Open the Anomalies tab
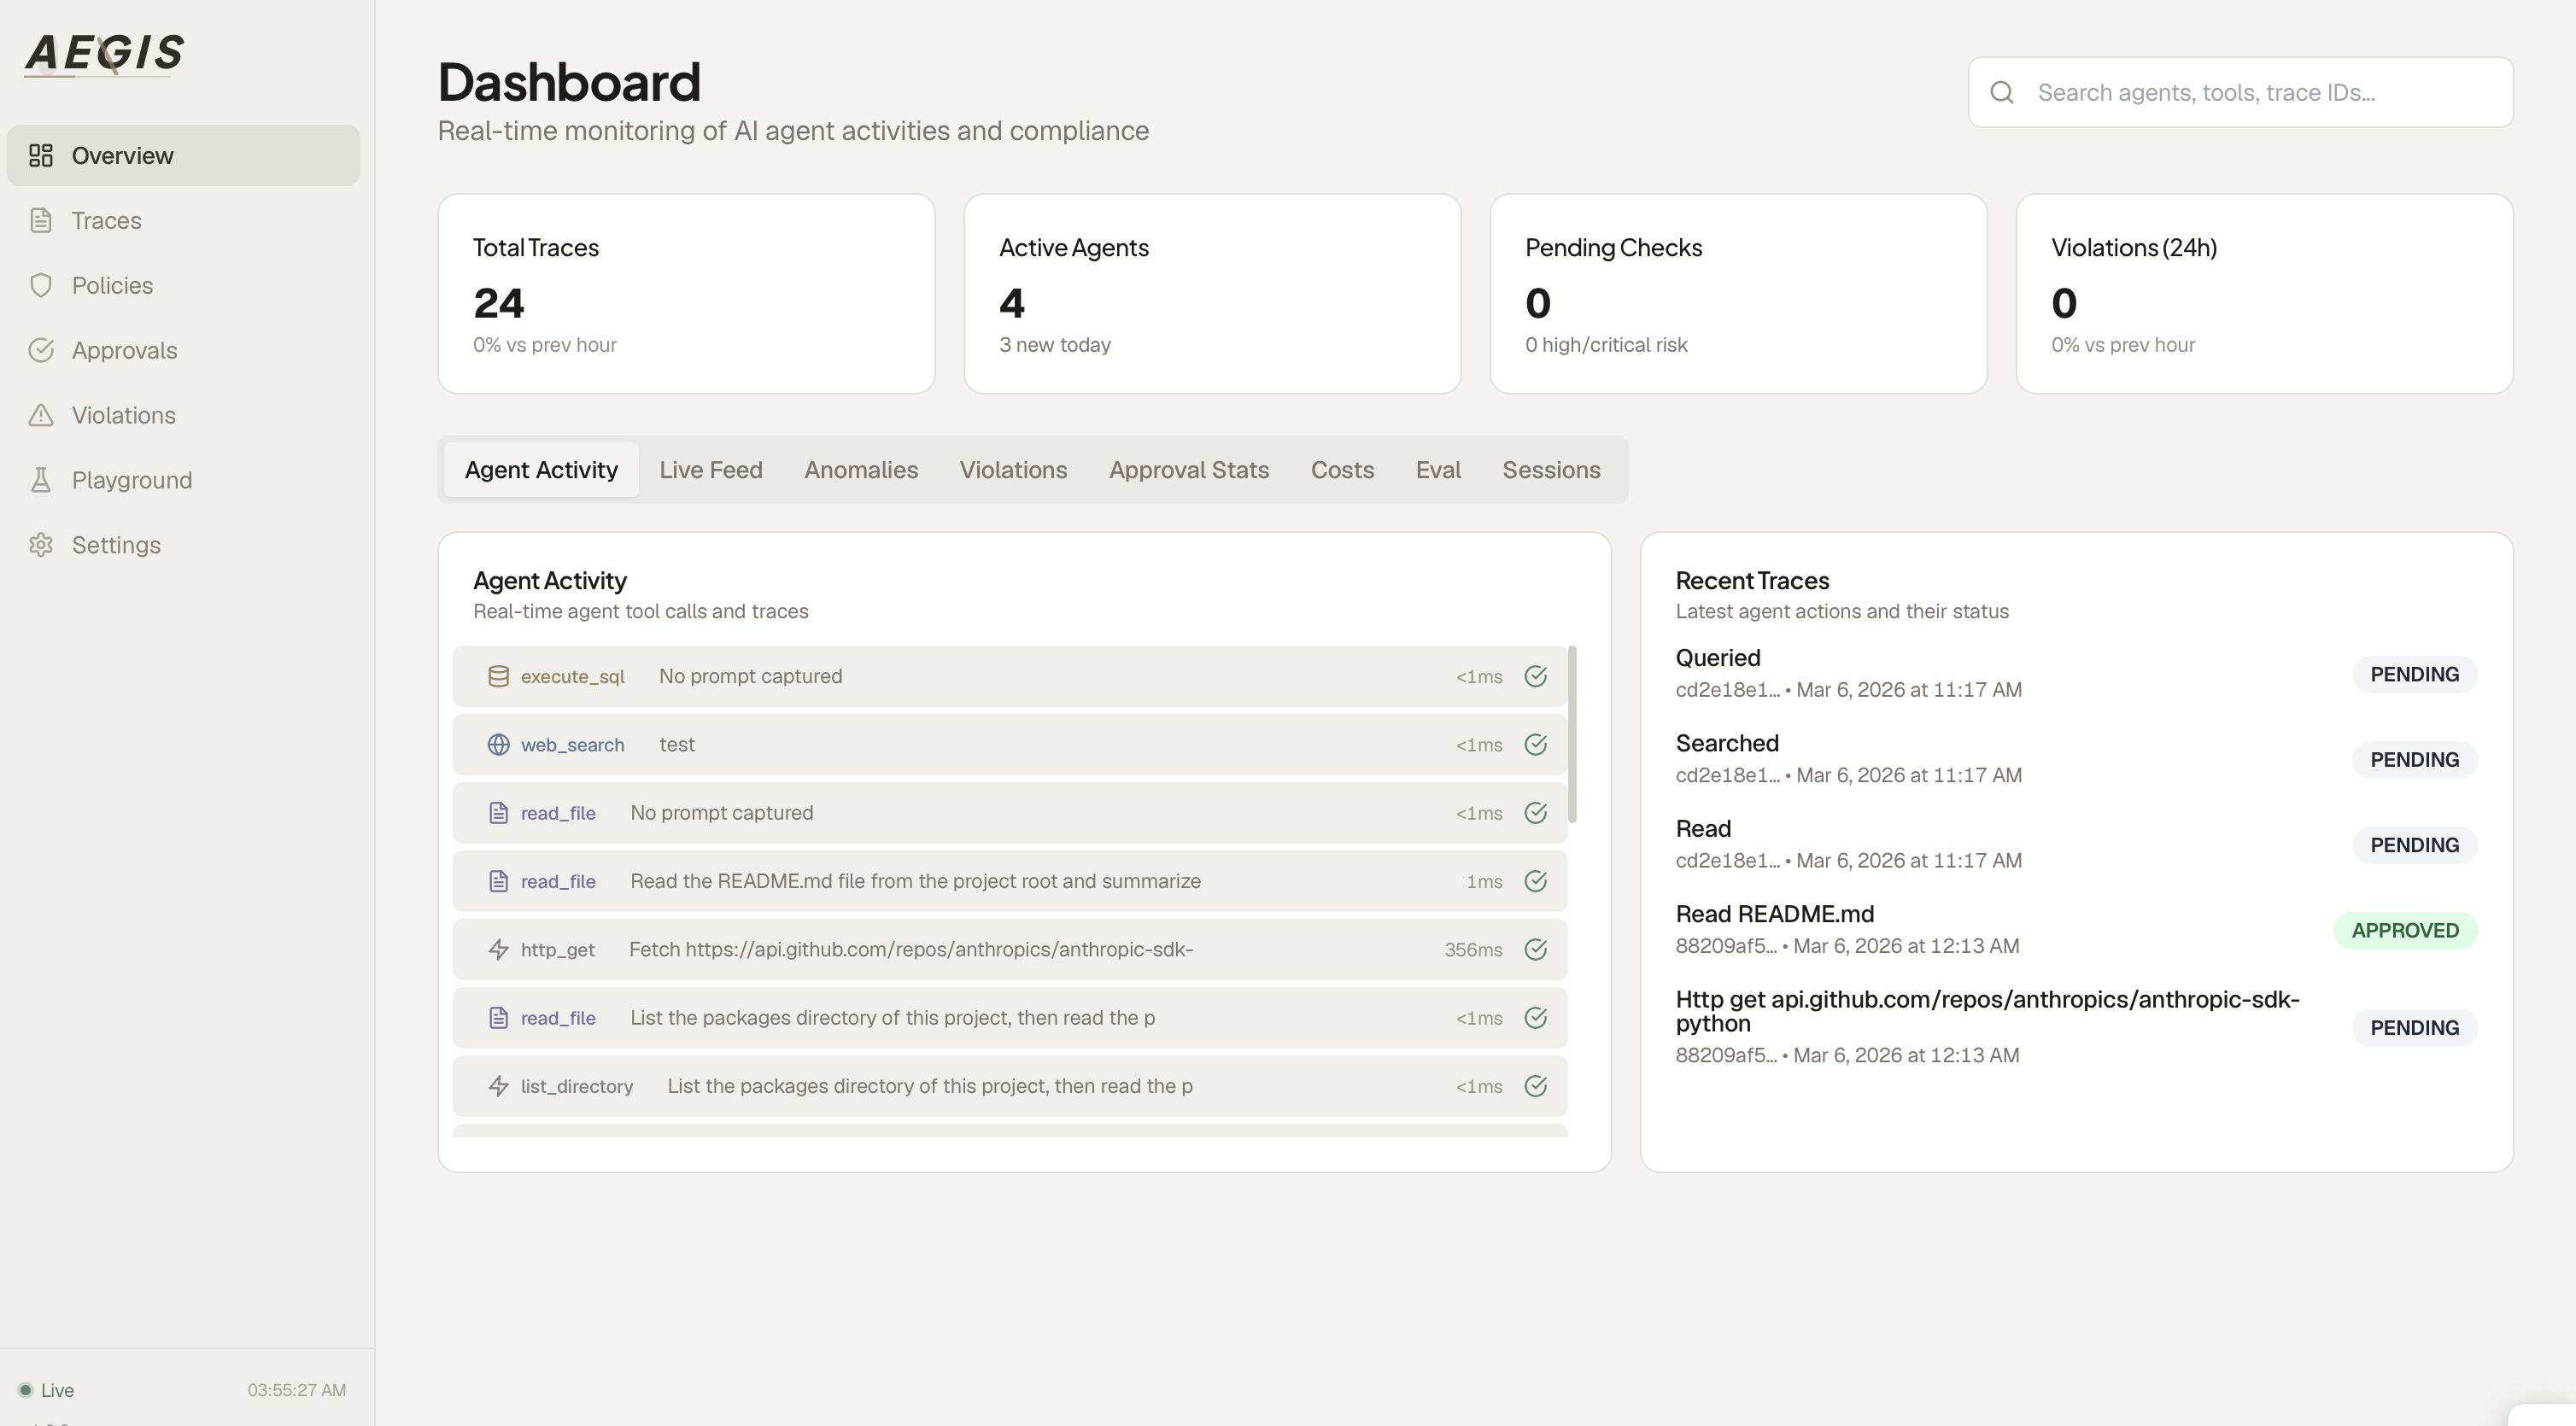The image size is (2576, 1426). click(x=860, y=470)
